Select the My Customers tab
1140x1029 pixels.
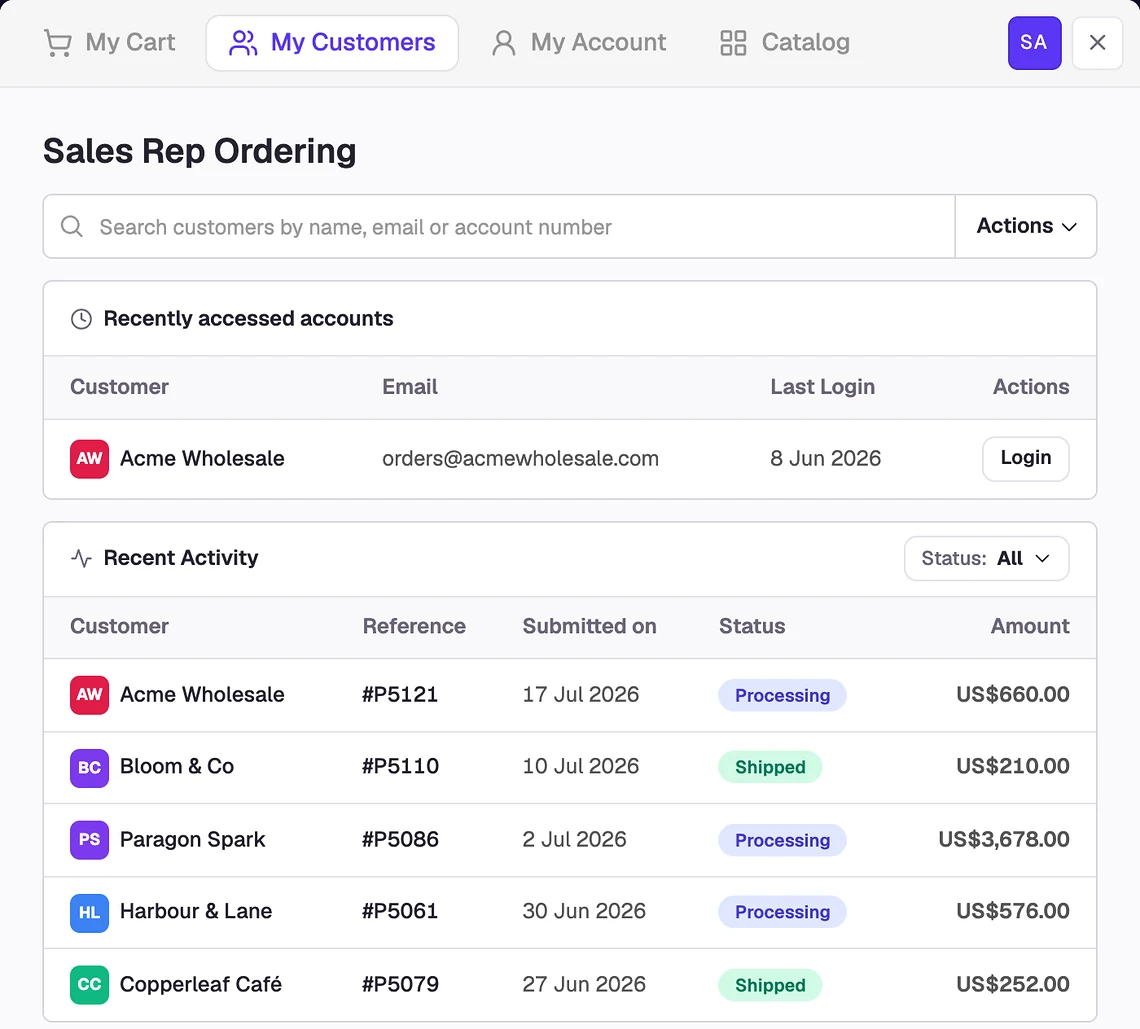[332, 43]
